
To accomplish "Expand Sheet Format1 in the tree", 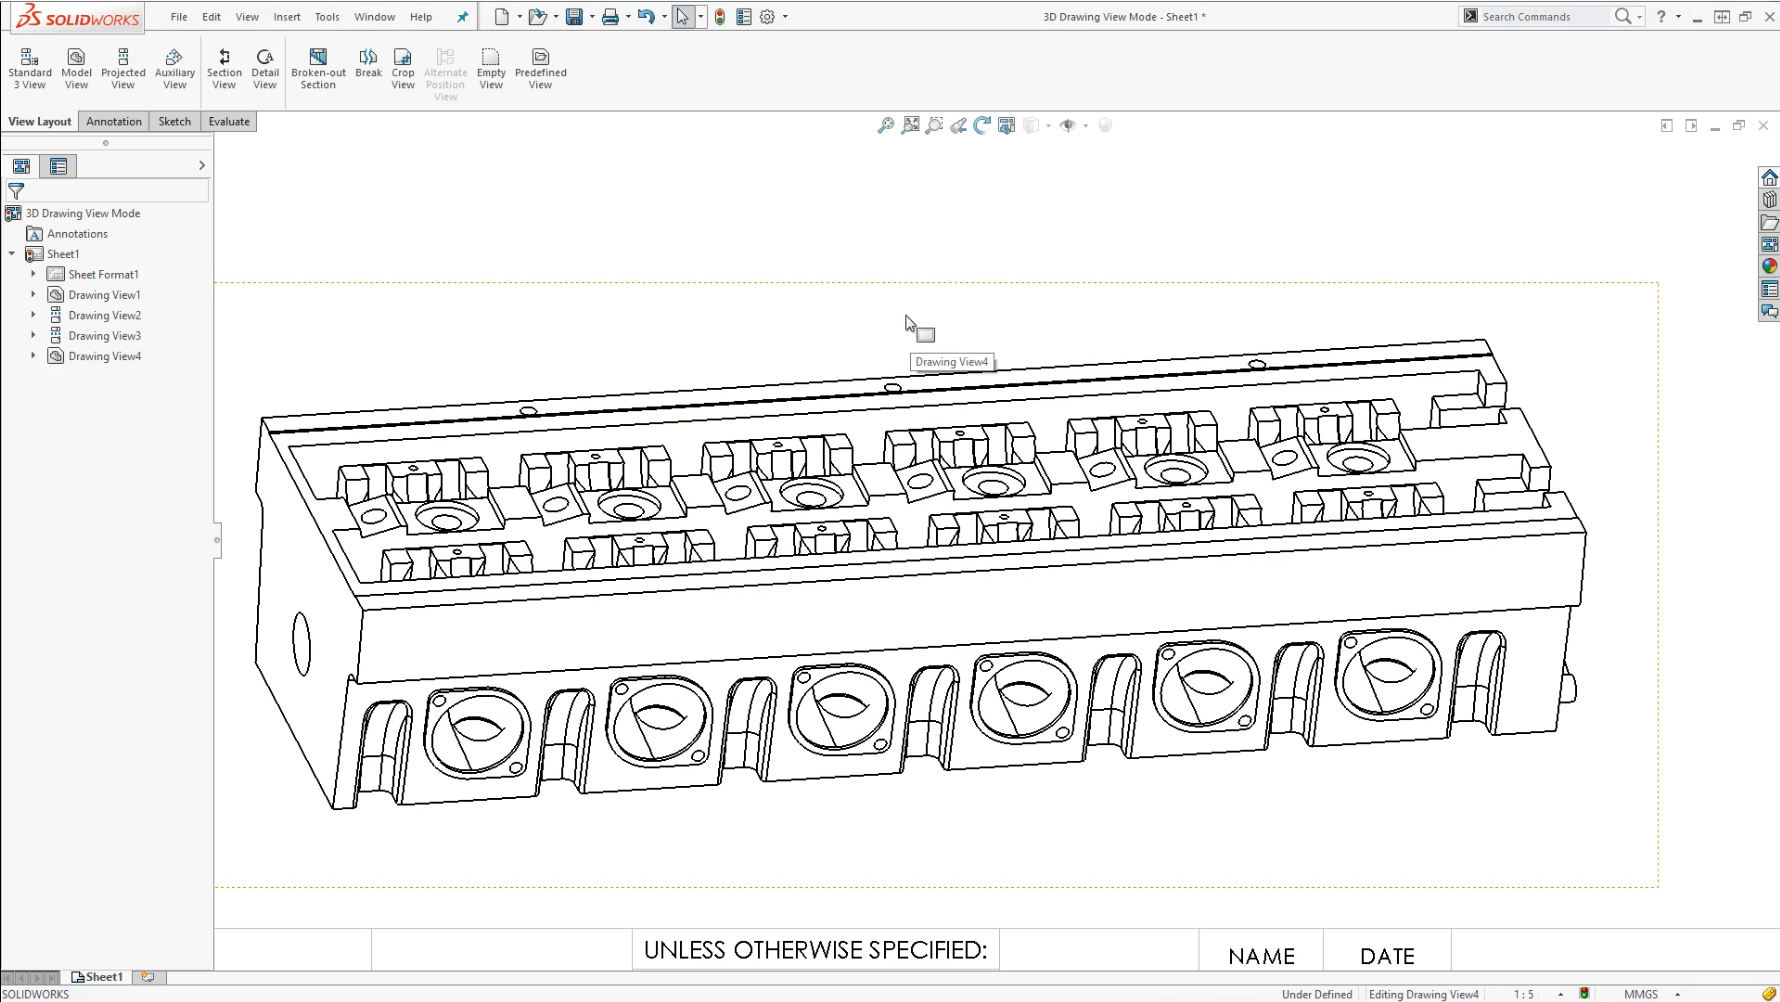I will click(x=32, y=273).
